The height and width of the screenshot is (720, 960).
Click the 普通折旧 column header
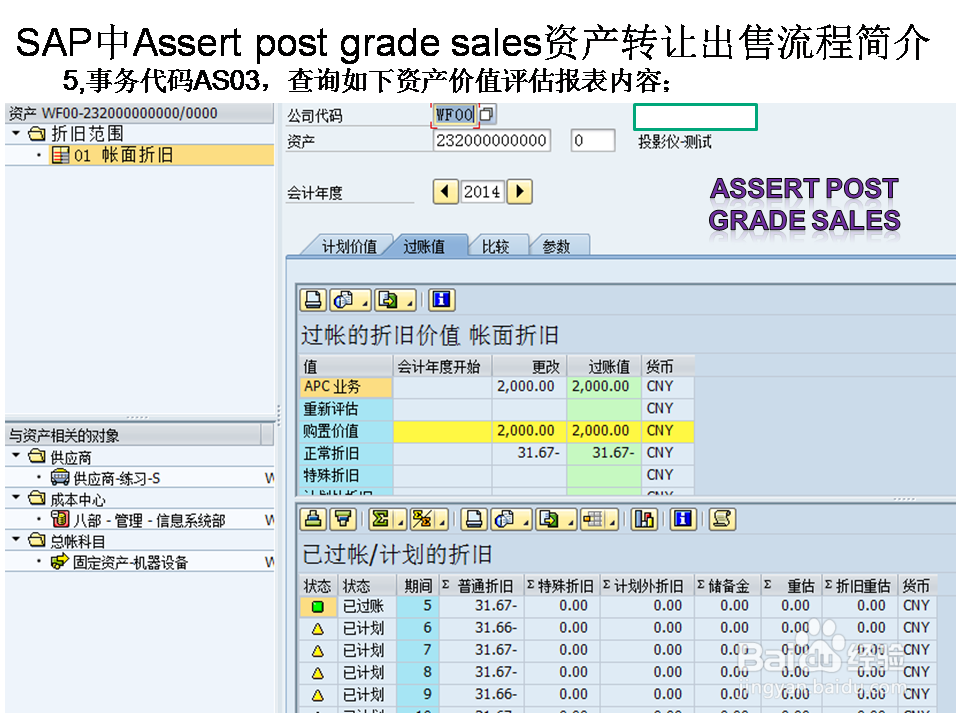481,586
